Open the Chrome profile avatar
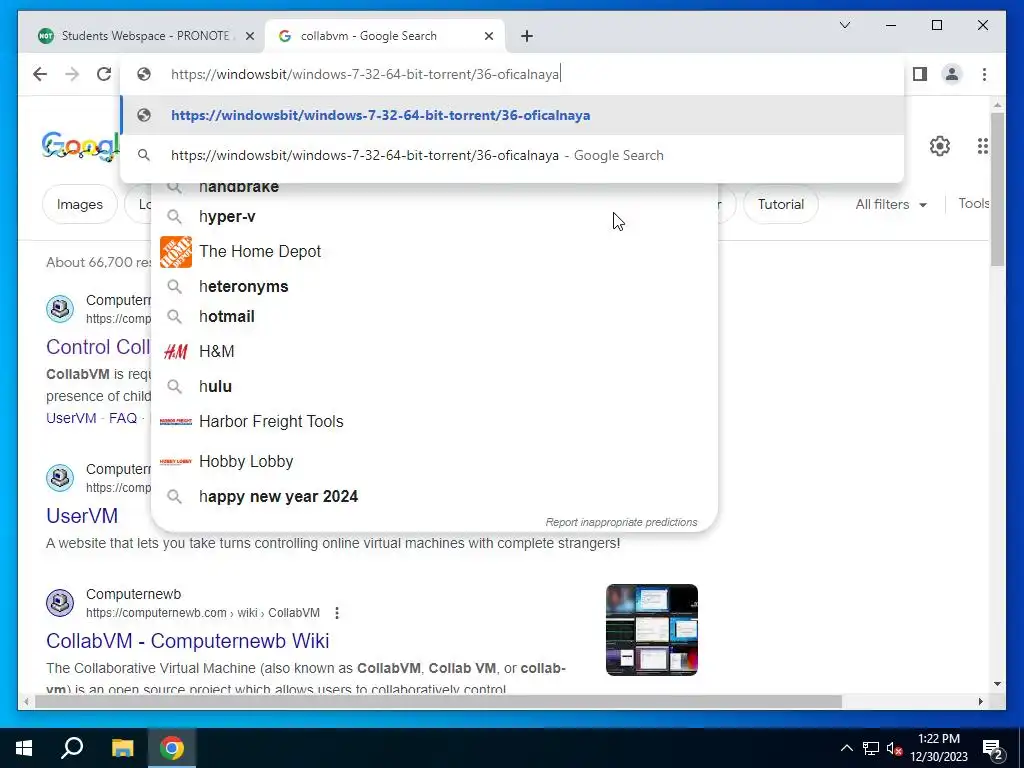Screen dimensions: 1024x768 click(952, 74)
